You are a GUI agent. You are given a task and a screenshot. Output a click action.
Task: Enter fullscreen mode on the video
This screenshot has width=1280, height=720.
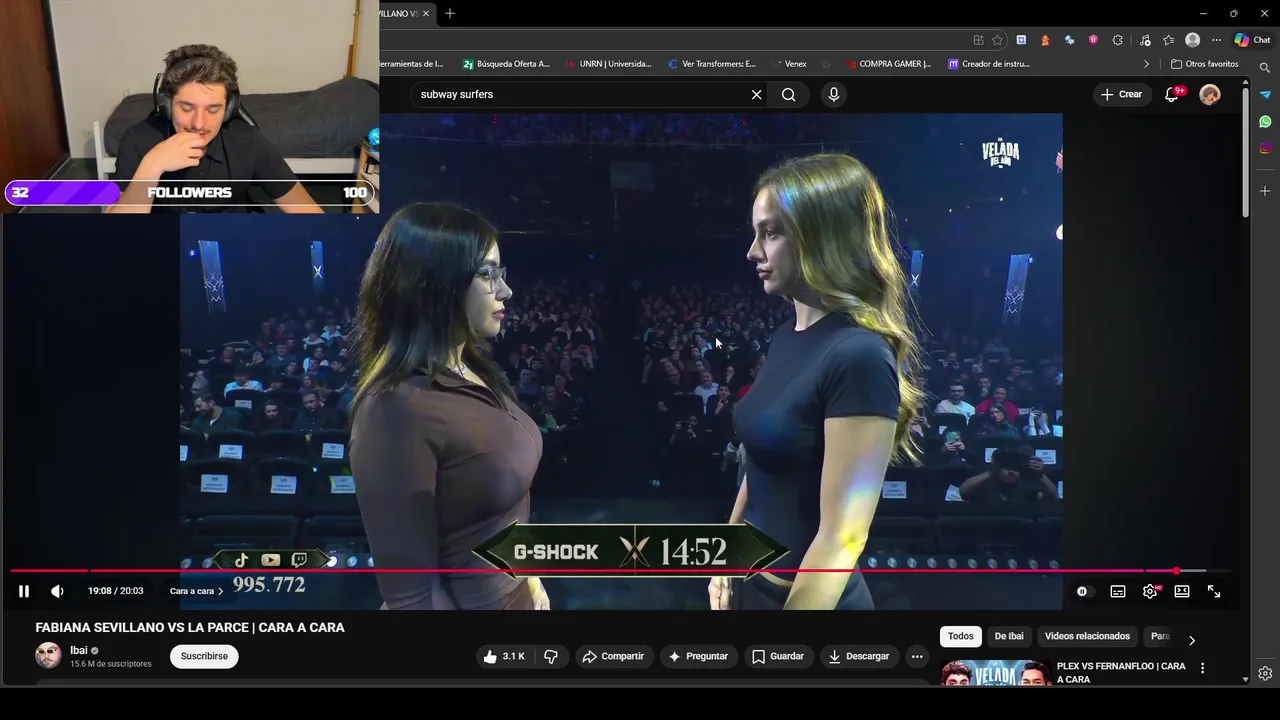(x=1214, y=591)
